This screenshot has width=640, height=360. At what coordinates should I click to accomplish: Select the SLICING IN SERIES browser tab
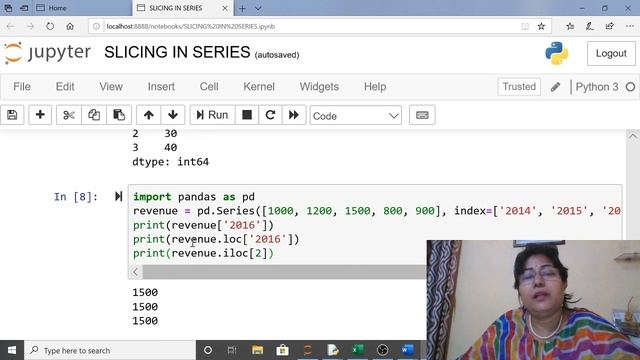point(176,8)
